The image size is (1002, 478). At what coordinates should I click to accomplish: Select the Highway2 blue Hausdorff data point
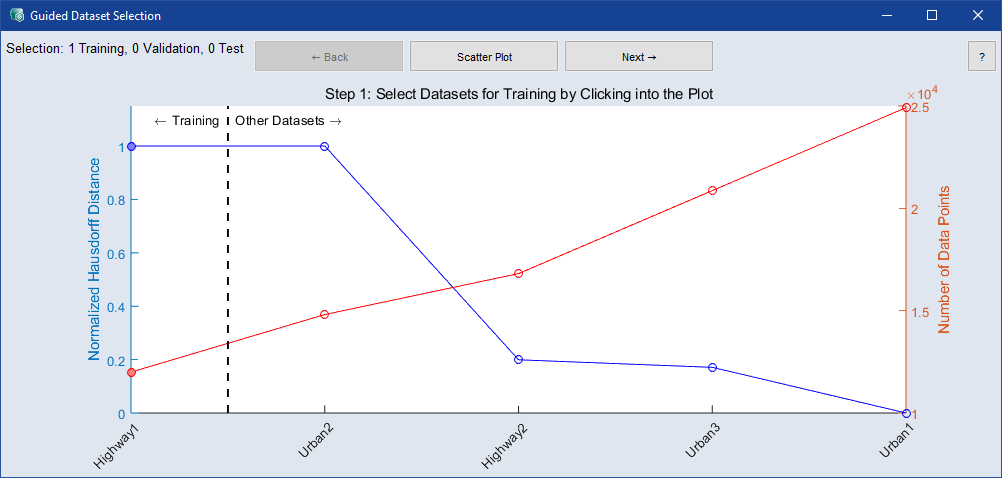[x=518, y=359]
